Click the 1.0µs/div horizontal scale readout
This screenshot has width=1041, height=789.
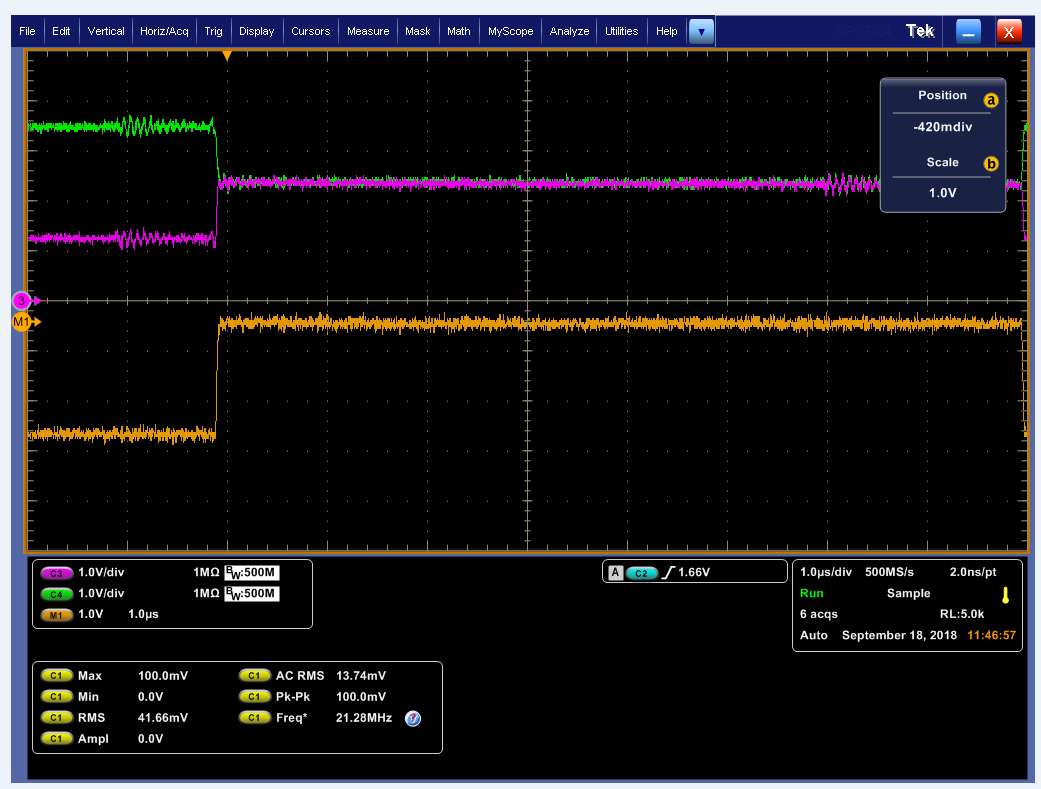click(x=825, y=572)
